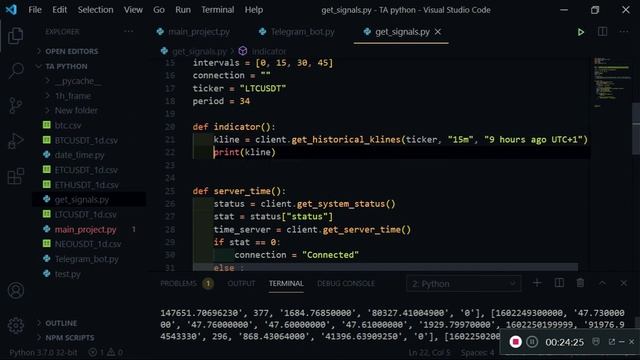This screenshot has height=360, width=640.
Task: Expand the NPM Scripts section
Action: [x=70, y=338]
